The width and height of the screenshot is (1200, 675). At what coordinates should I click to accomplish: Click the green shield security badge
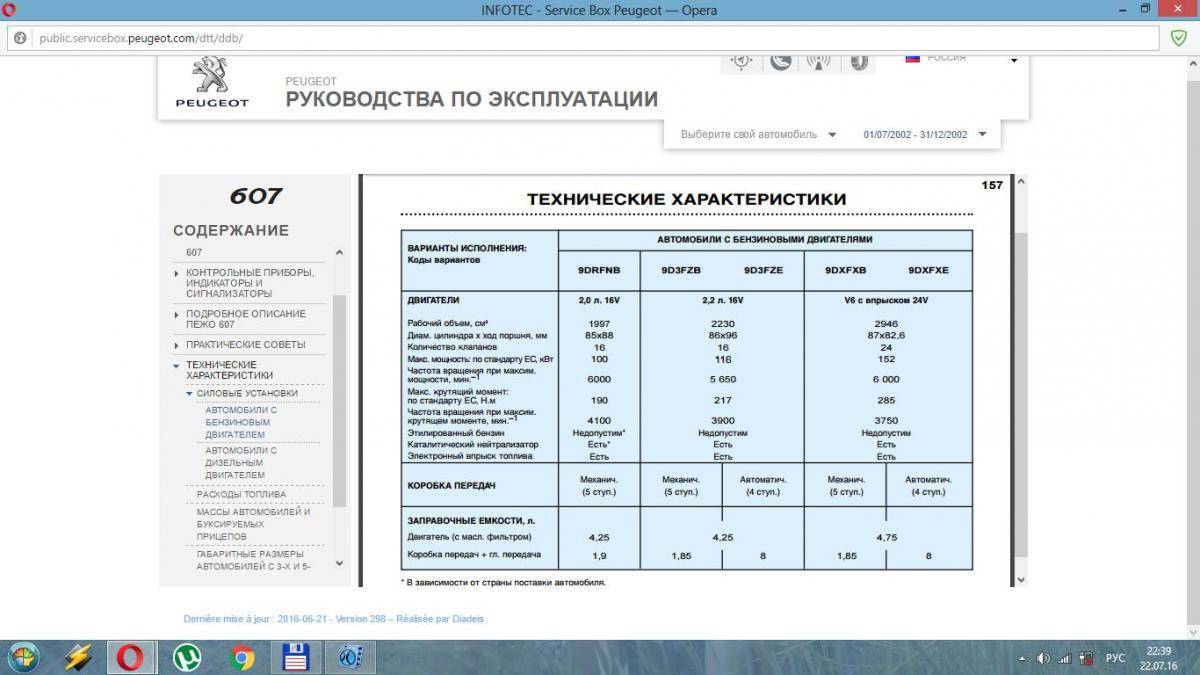(x=1179, y=38)
